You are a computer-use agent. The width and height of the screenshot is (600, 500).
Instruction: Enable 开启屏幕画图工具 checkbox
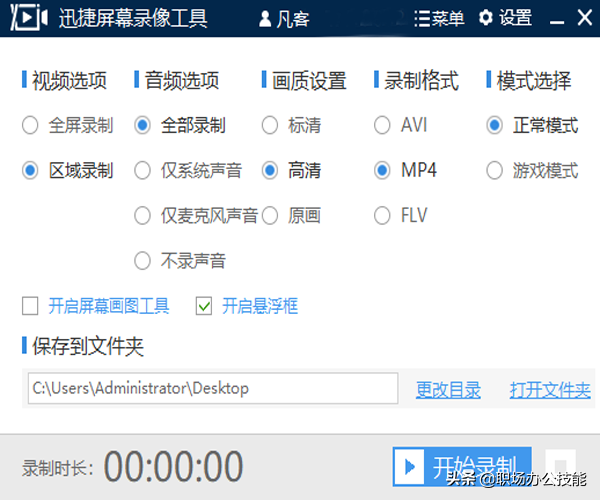pos(30,306)
